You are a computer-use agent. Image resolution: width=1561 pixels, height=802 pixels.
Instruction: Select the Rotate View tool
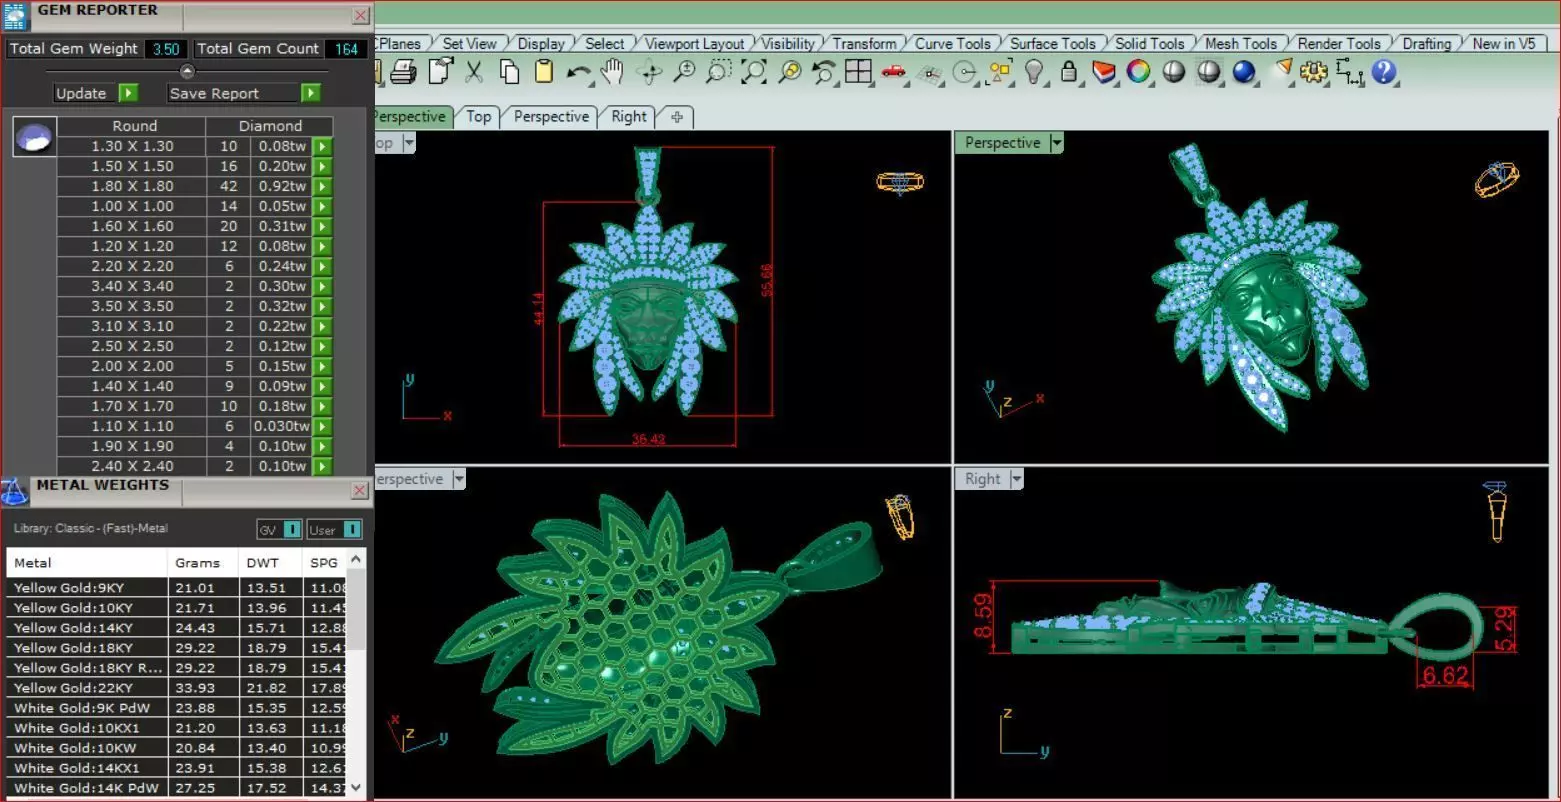point(650,72)
